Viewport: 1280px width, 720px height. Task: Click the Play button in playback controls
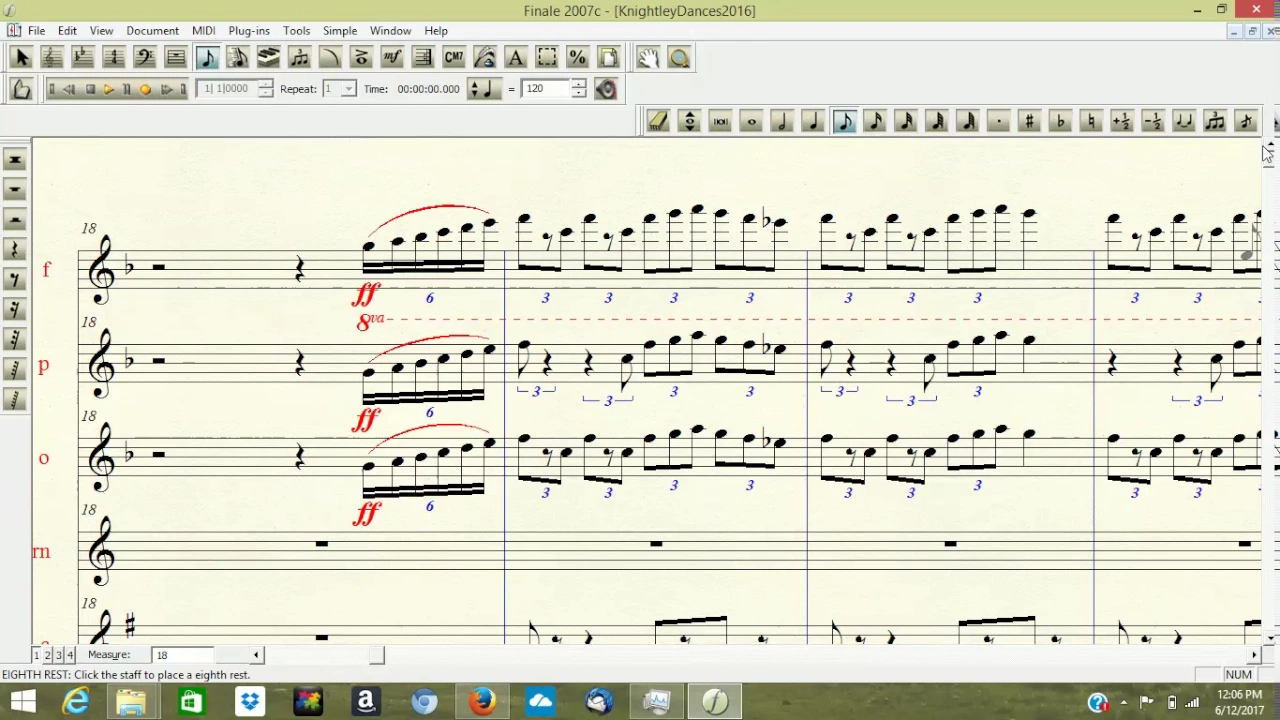108,89
